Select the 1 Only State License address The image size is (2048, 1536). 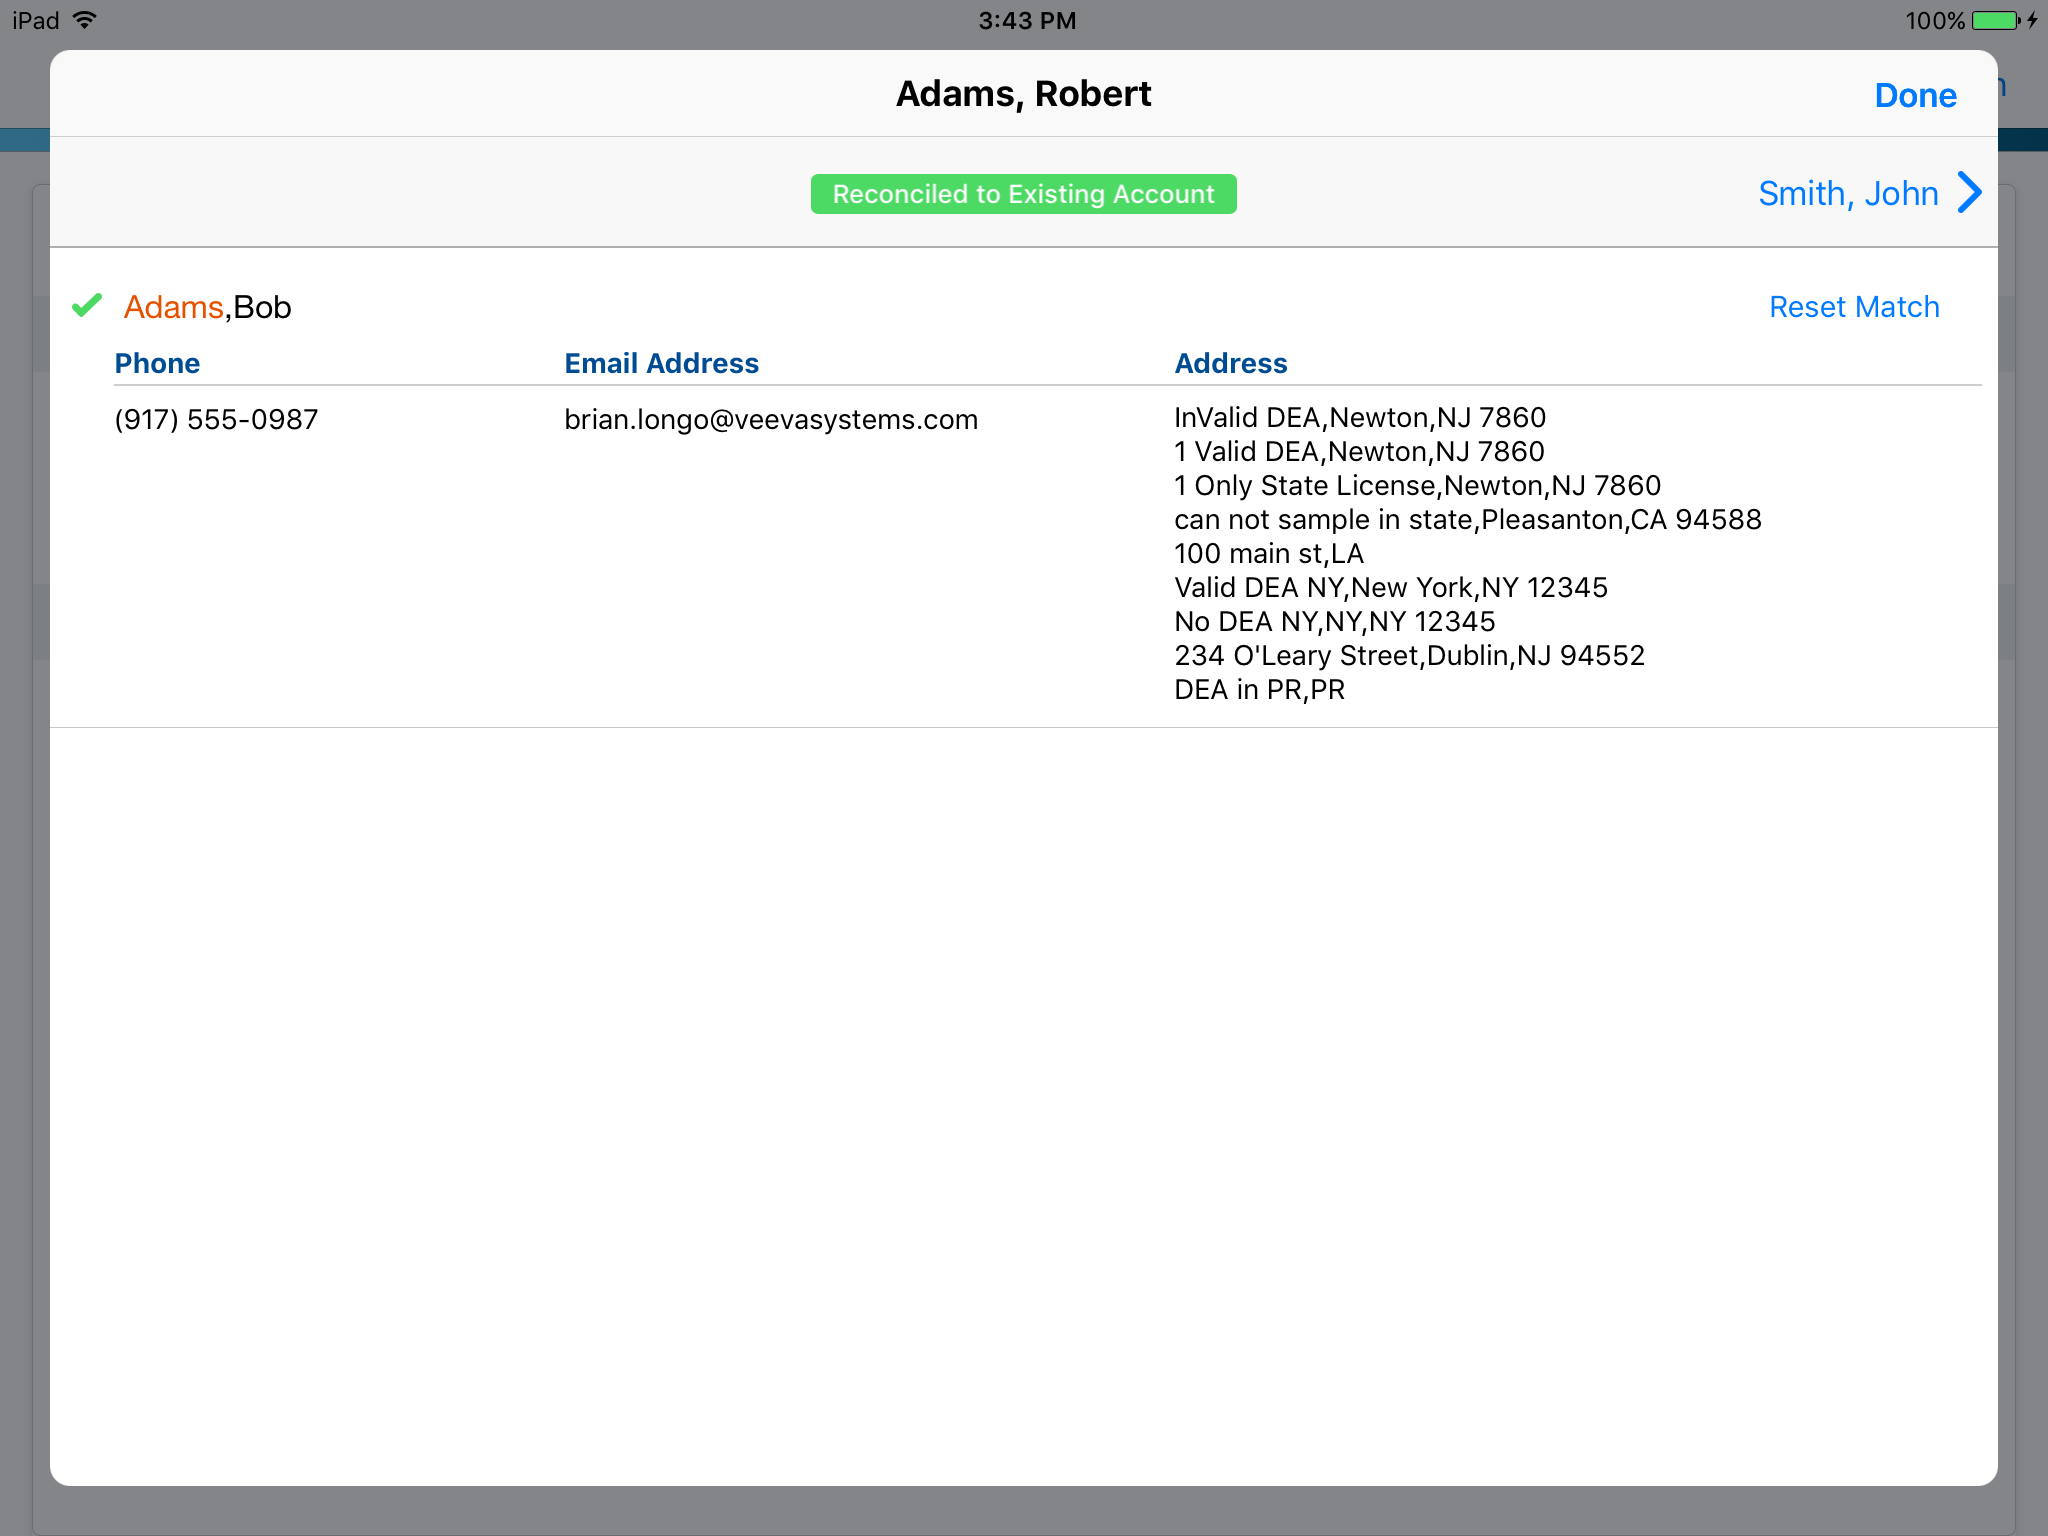pos(1416,485)
